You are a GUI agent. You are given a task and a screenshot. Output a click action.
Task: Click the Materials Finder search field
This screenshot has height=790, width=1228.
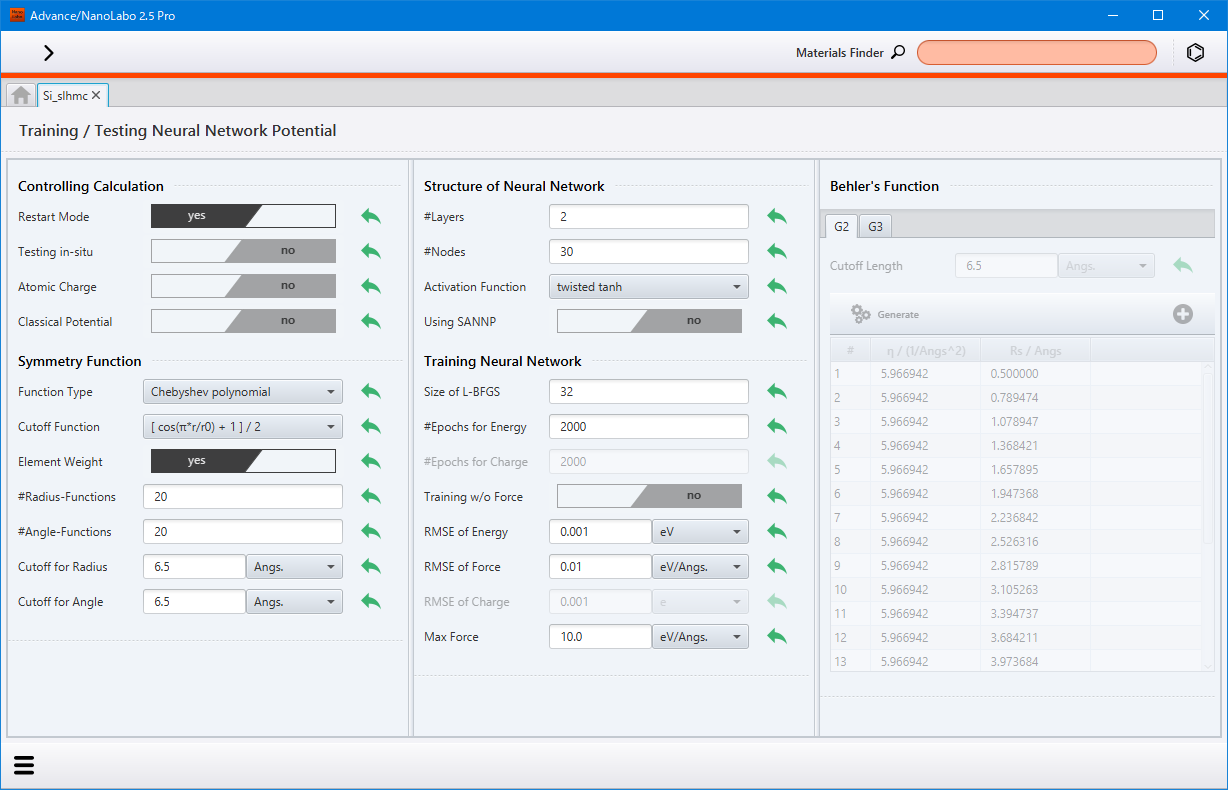pyautogui.click(x=1037, y=53)
